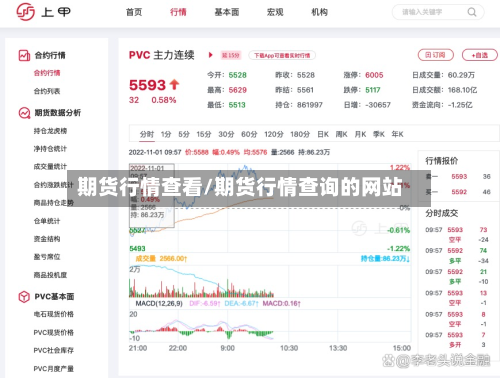Click the current price 5593
This screenshot has height=378, width=500.
(x=147, y=85)
